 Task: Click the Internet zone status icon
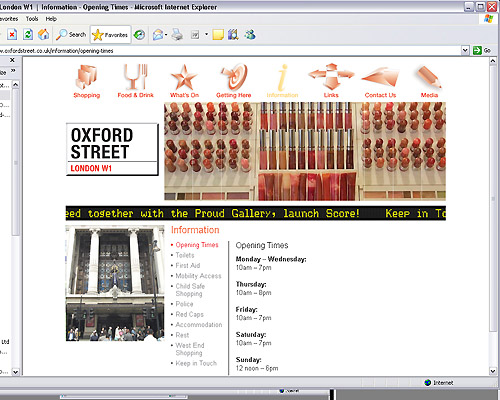pos(428,382)
